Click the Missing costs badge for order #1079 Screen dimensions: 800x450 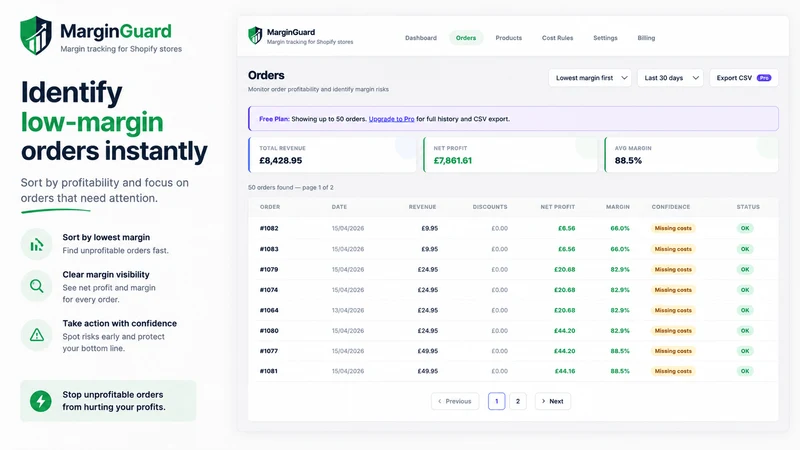click(673, 269)
